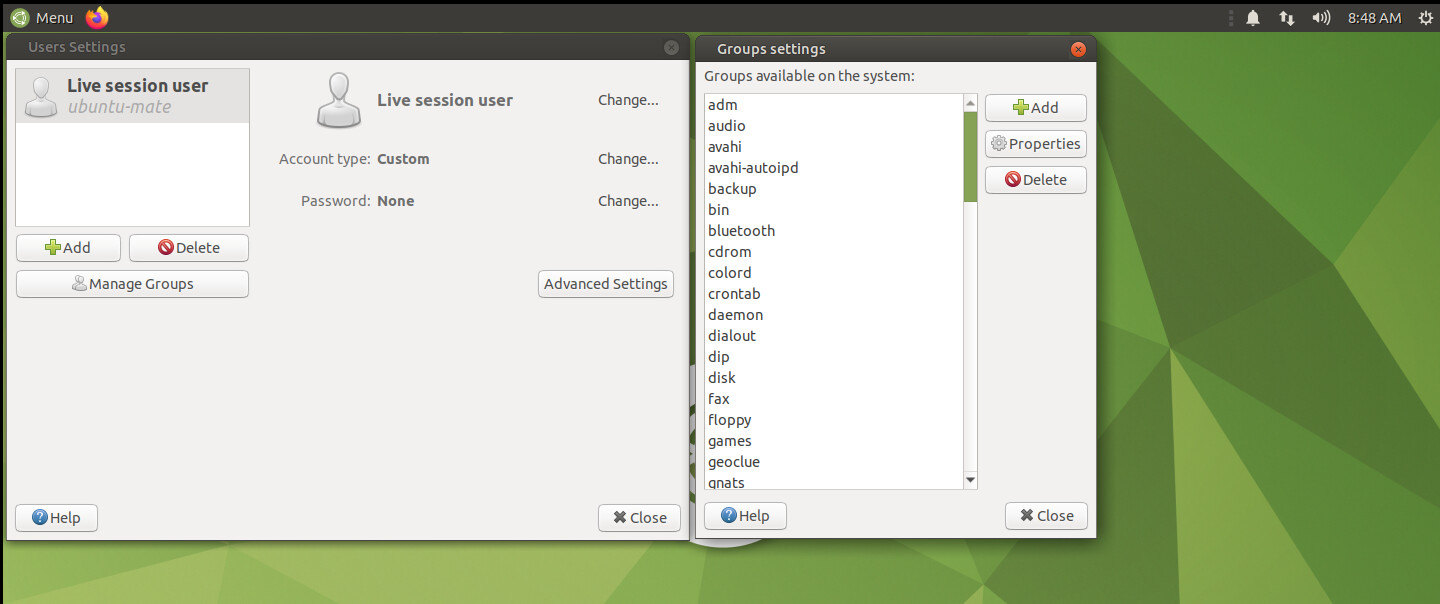Select Live session user in users list

133,96
